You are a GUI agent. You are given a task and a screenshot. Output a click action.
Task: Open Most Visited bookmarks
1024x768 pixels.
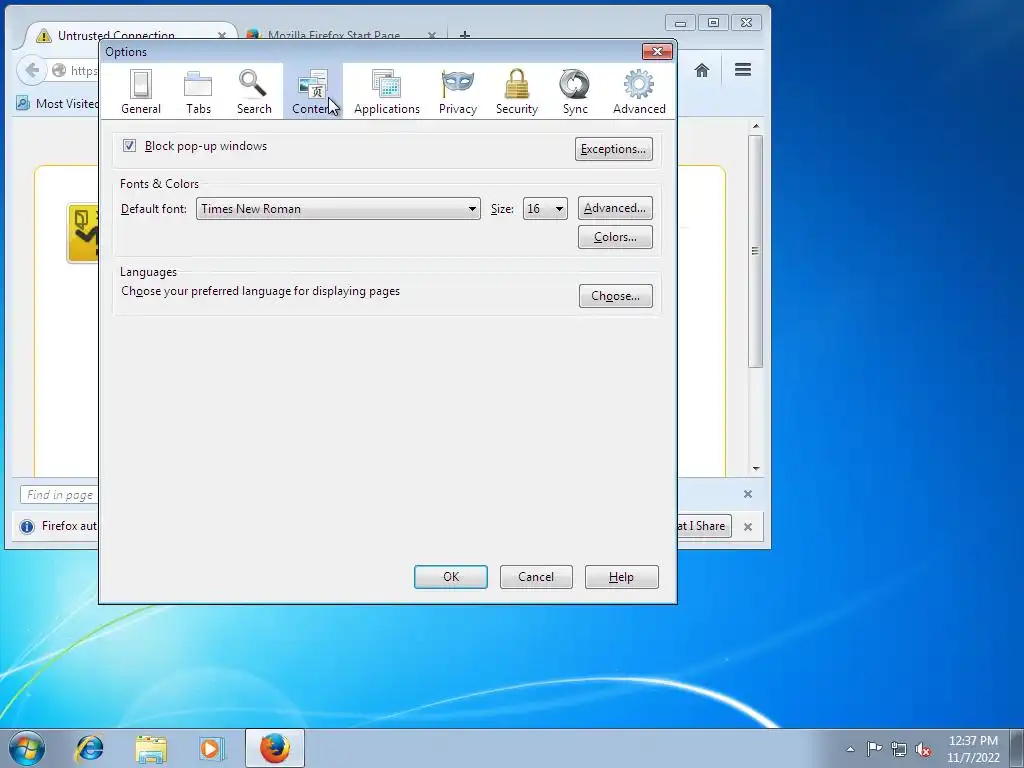(x=57, y=103)
